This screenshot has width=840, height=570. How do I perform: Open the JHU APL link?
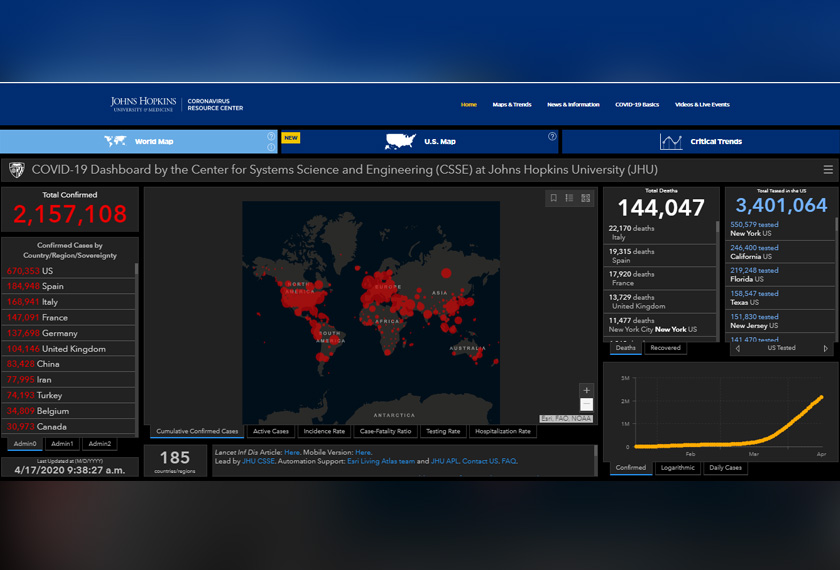click(445, 461)
